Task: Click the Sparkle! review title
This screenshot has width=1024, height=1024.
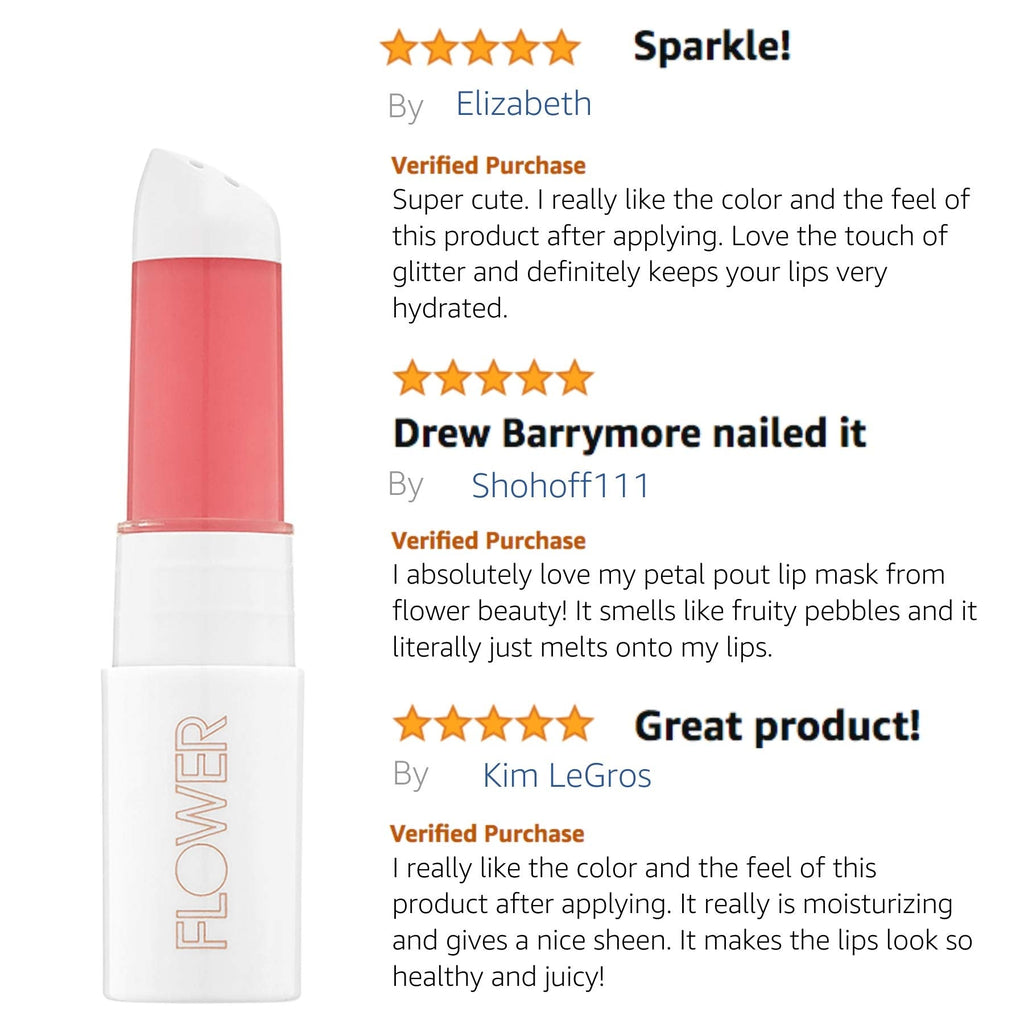Action: click(712, 46)
